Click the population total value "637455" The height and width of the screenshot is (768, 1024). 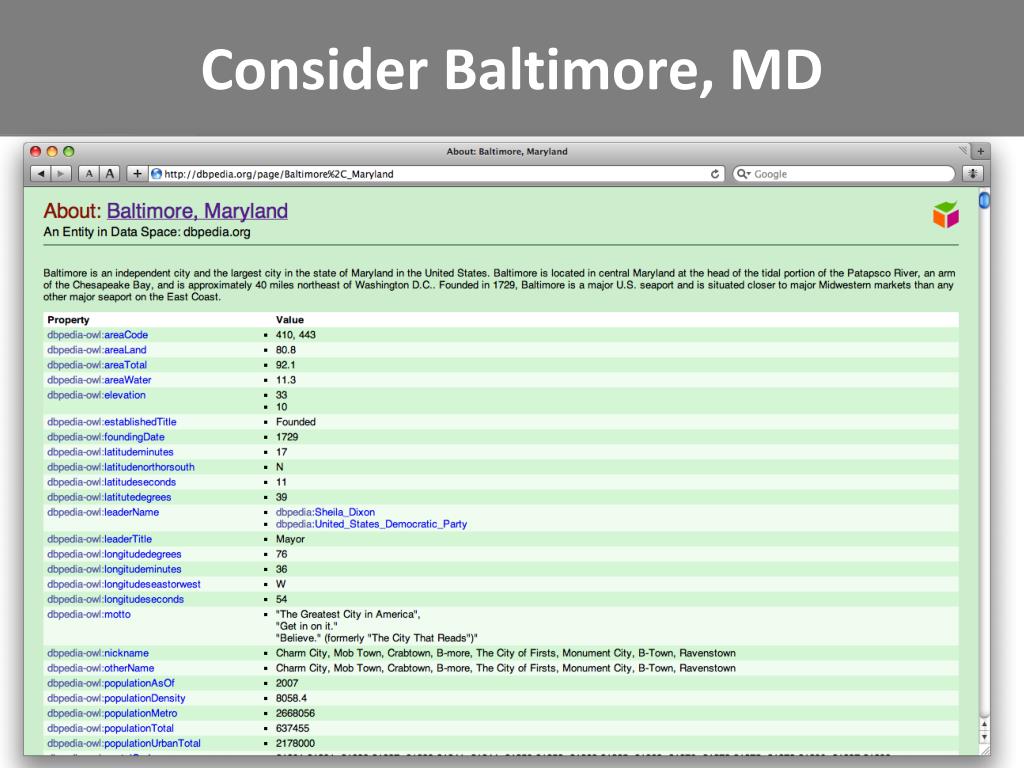(x=293, y=728)
